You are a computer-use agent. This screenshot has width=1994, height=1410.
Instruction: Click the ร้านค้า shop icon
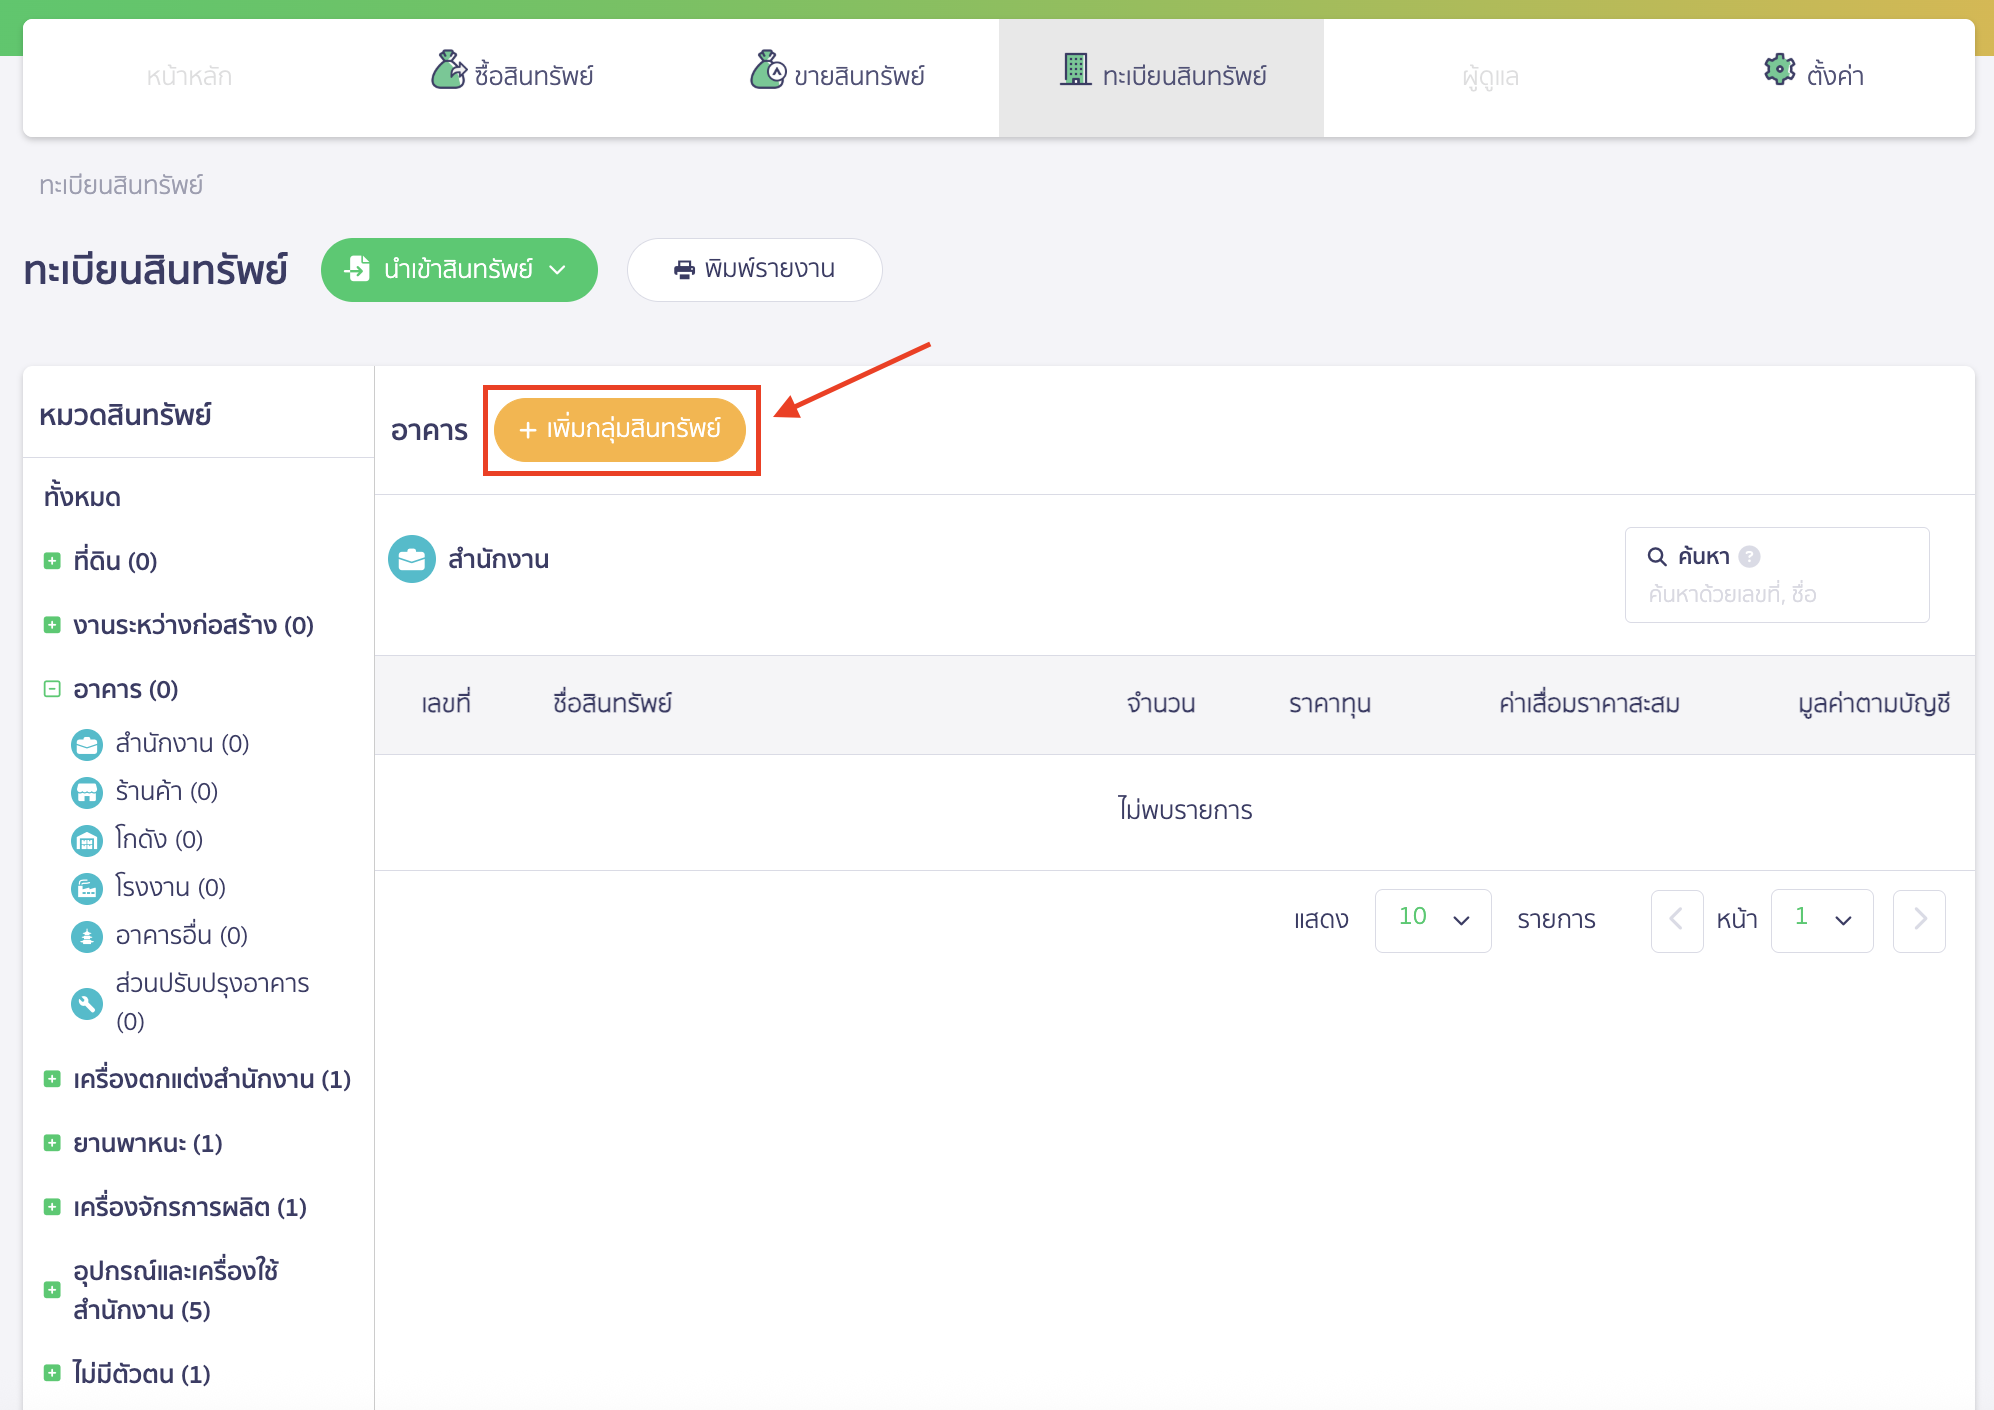pyautogui.click(x=87, y=792)
